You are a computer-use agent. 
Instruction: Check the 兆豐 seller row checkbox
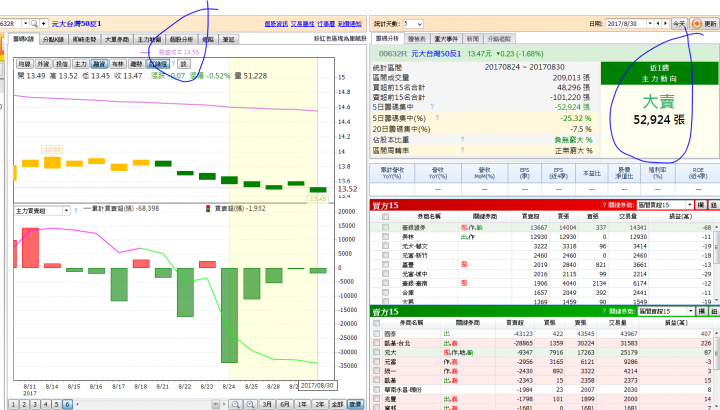point(377,399)
